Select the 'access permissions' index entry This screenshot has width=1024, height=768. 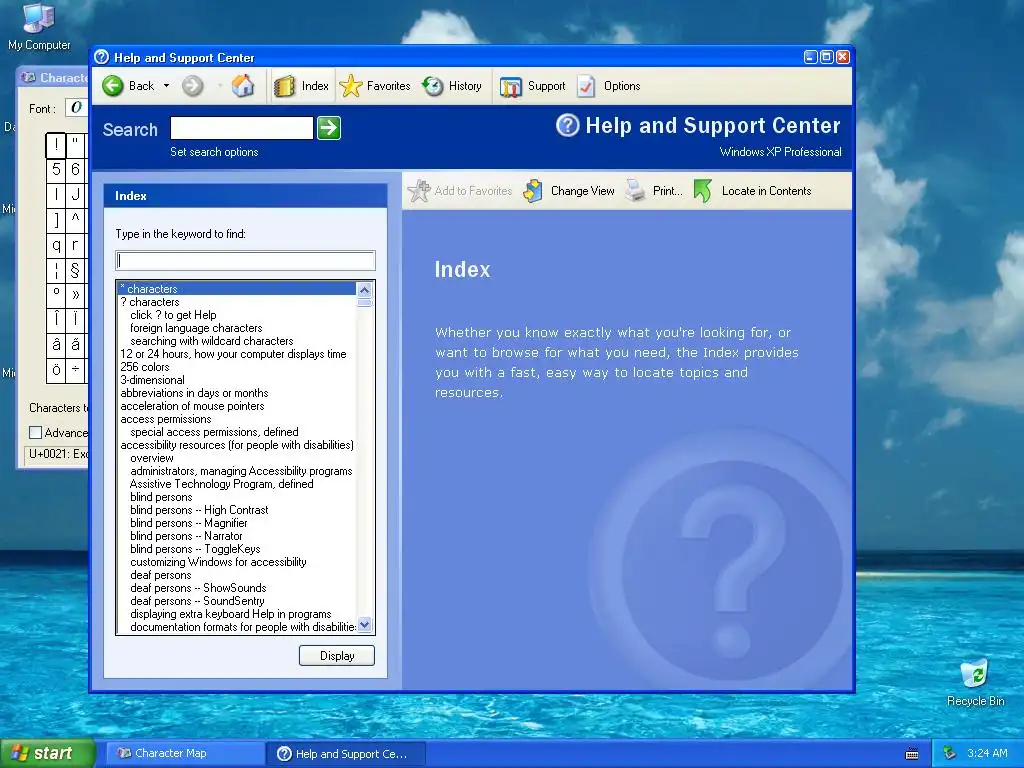(x=236, y=419)
